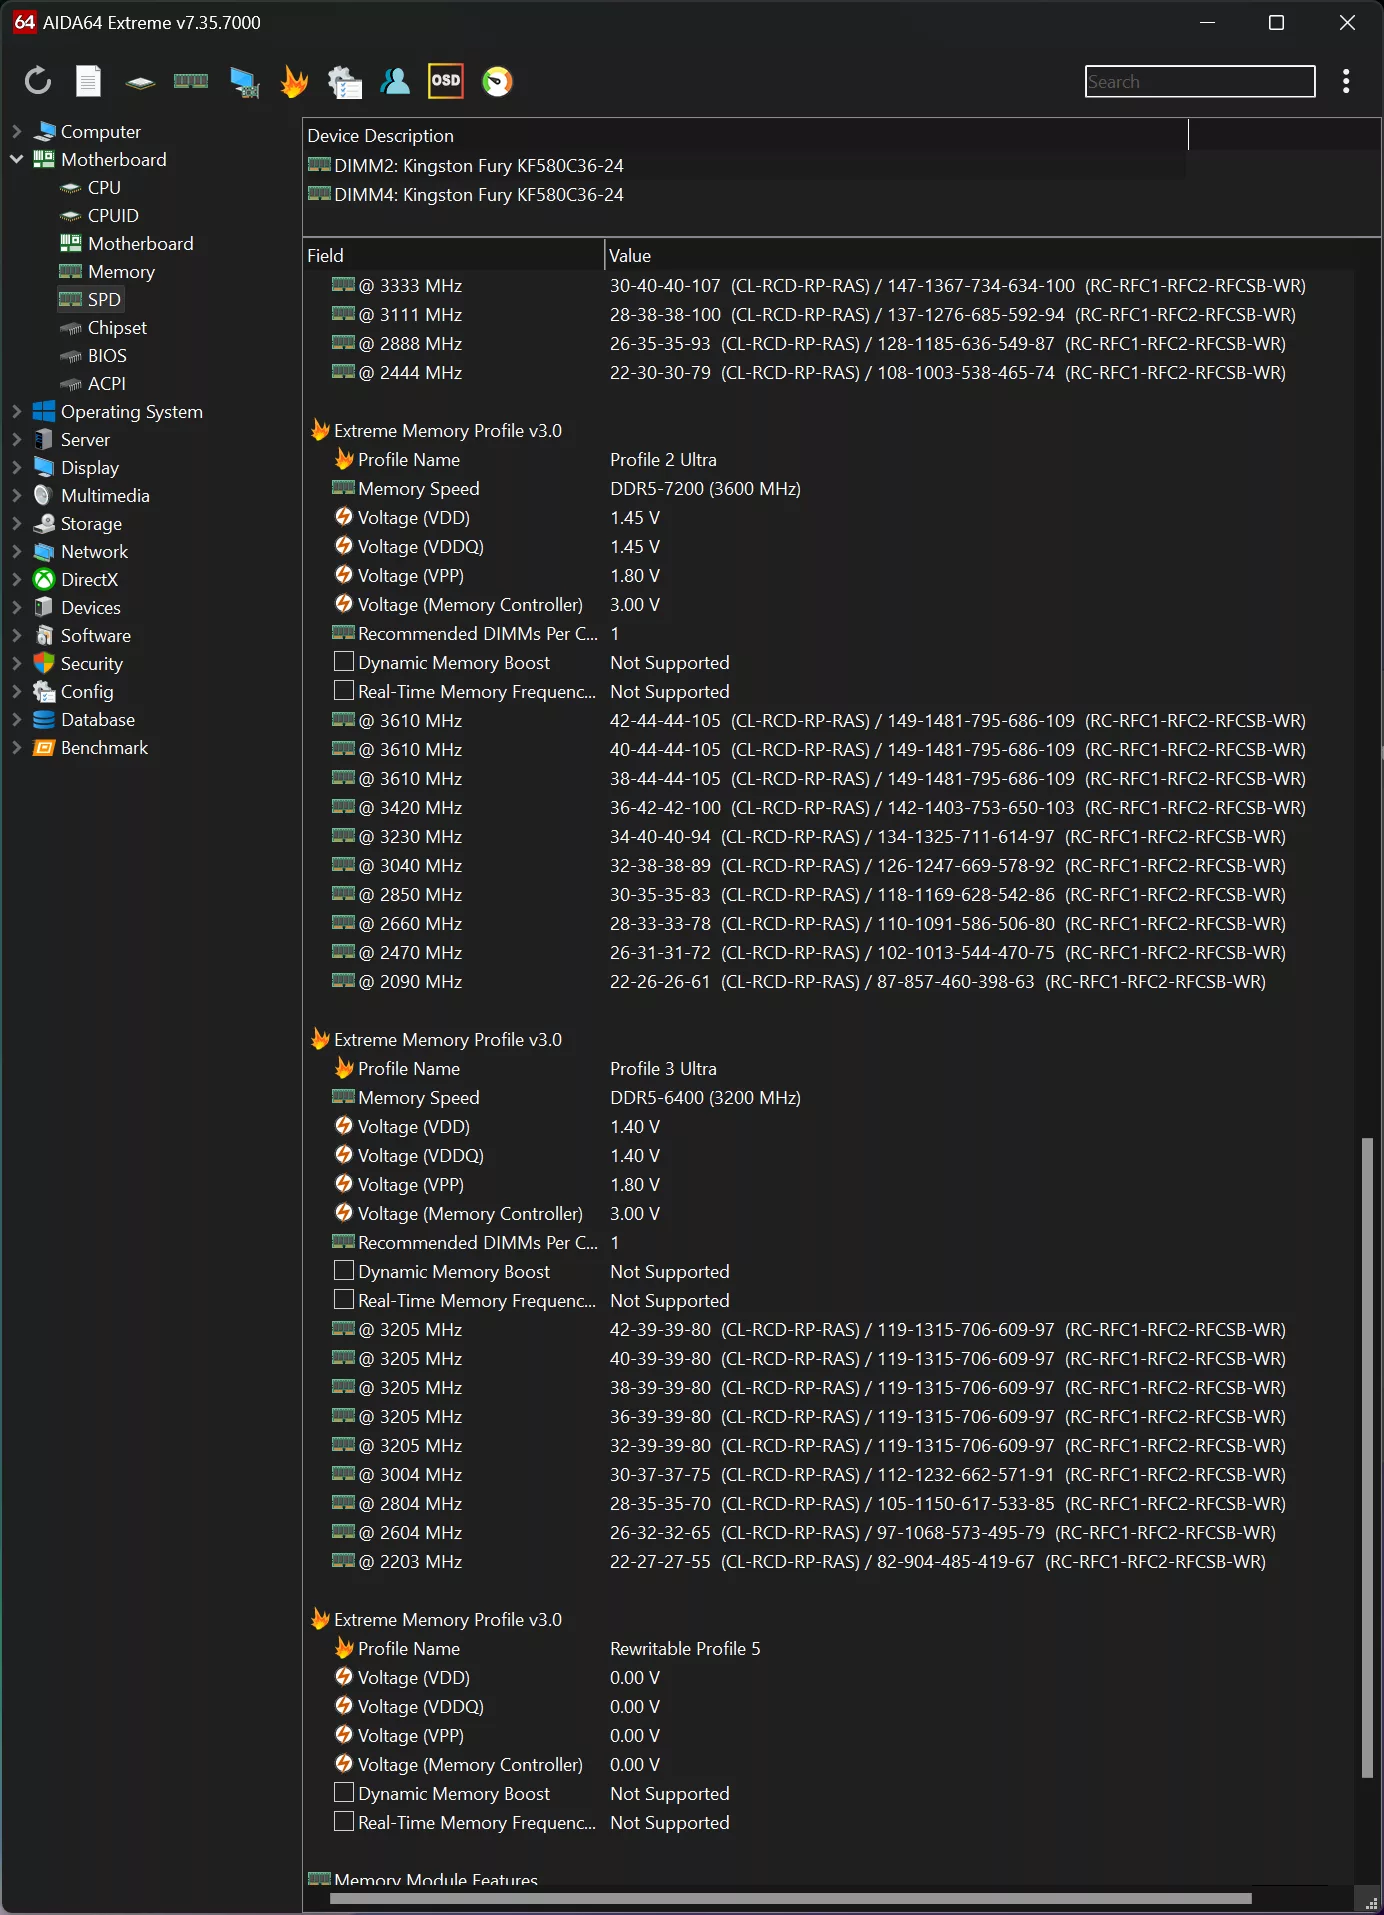The width and height of the screenshot is (1384, 1915).
Task: Open the BIOS tree item
Action: coord(107,356)
